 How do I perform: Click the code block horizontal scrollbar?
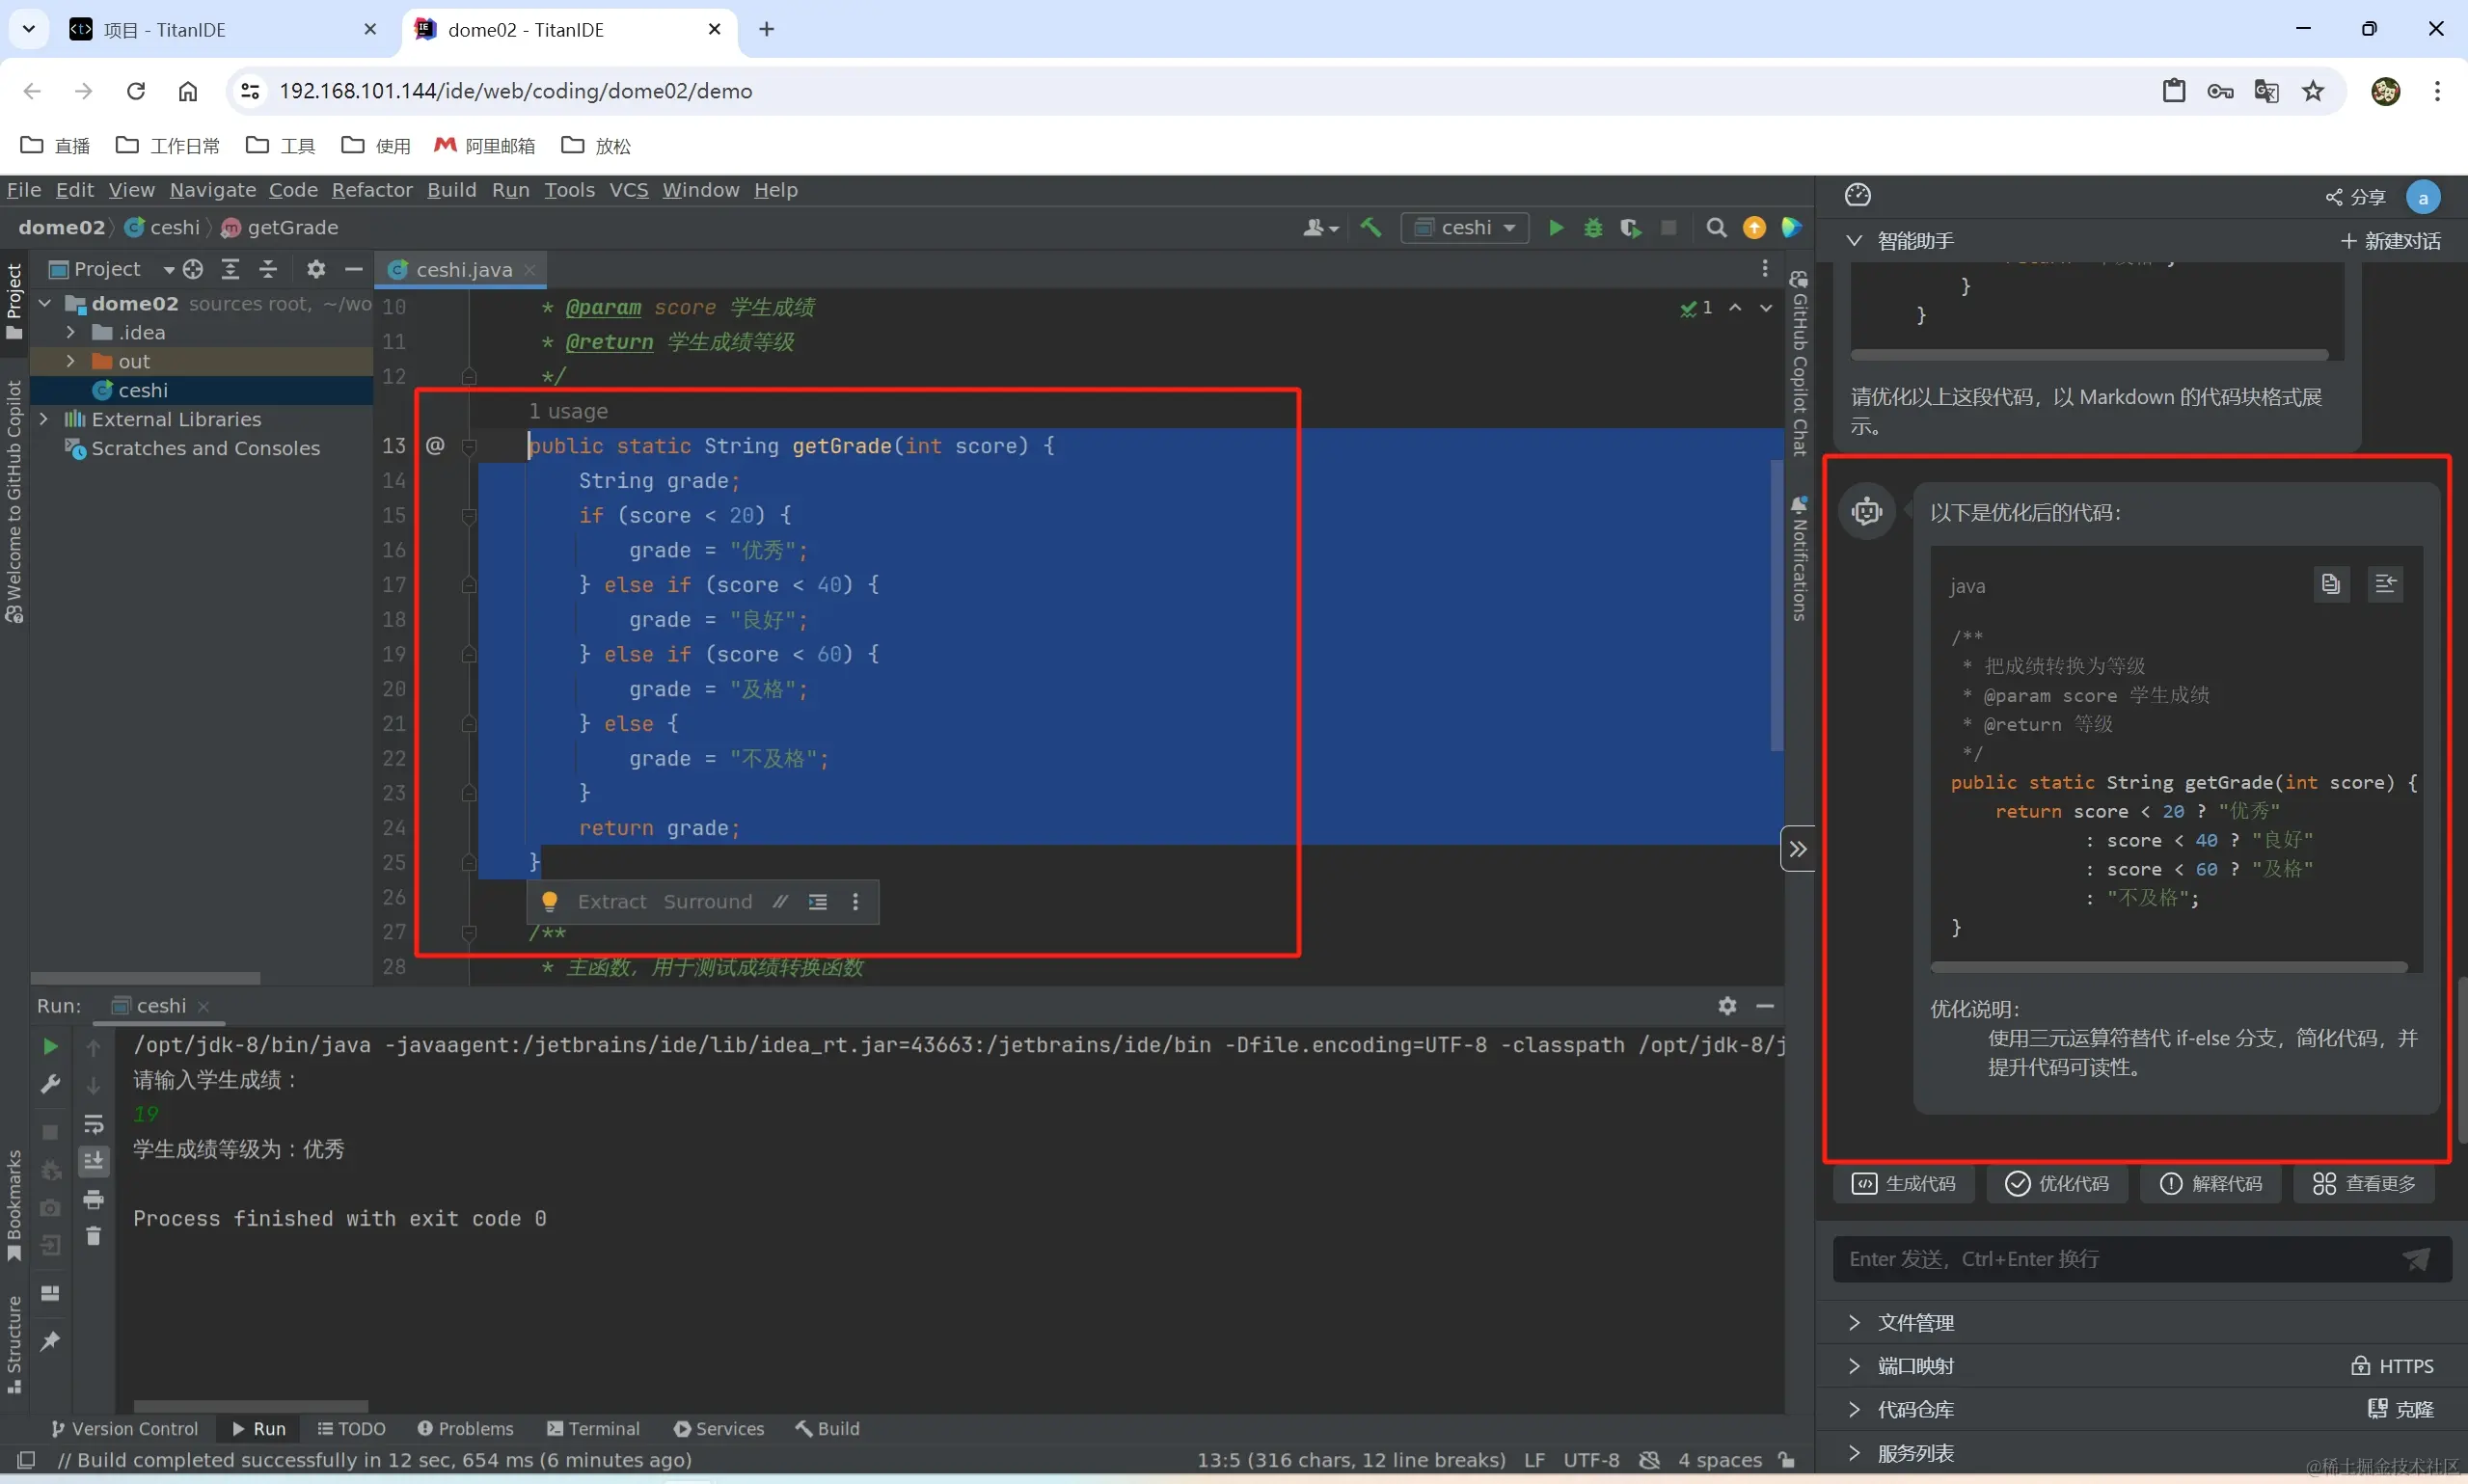pos(2168,967)
